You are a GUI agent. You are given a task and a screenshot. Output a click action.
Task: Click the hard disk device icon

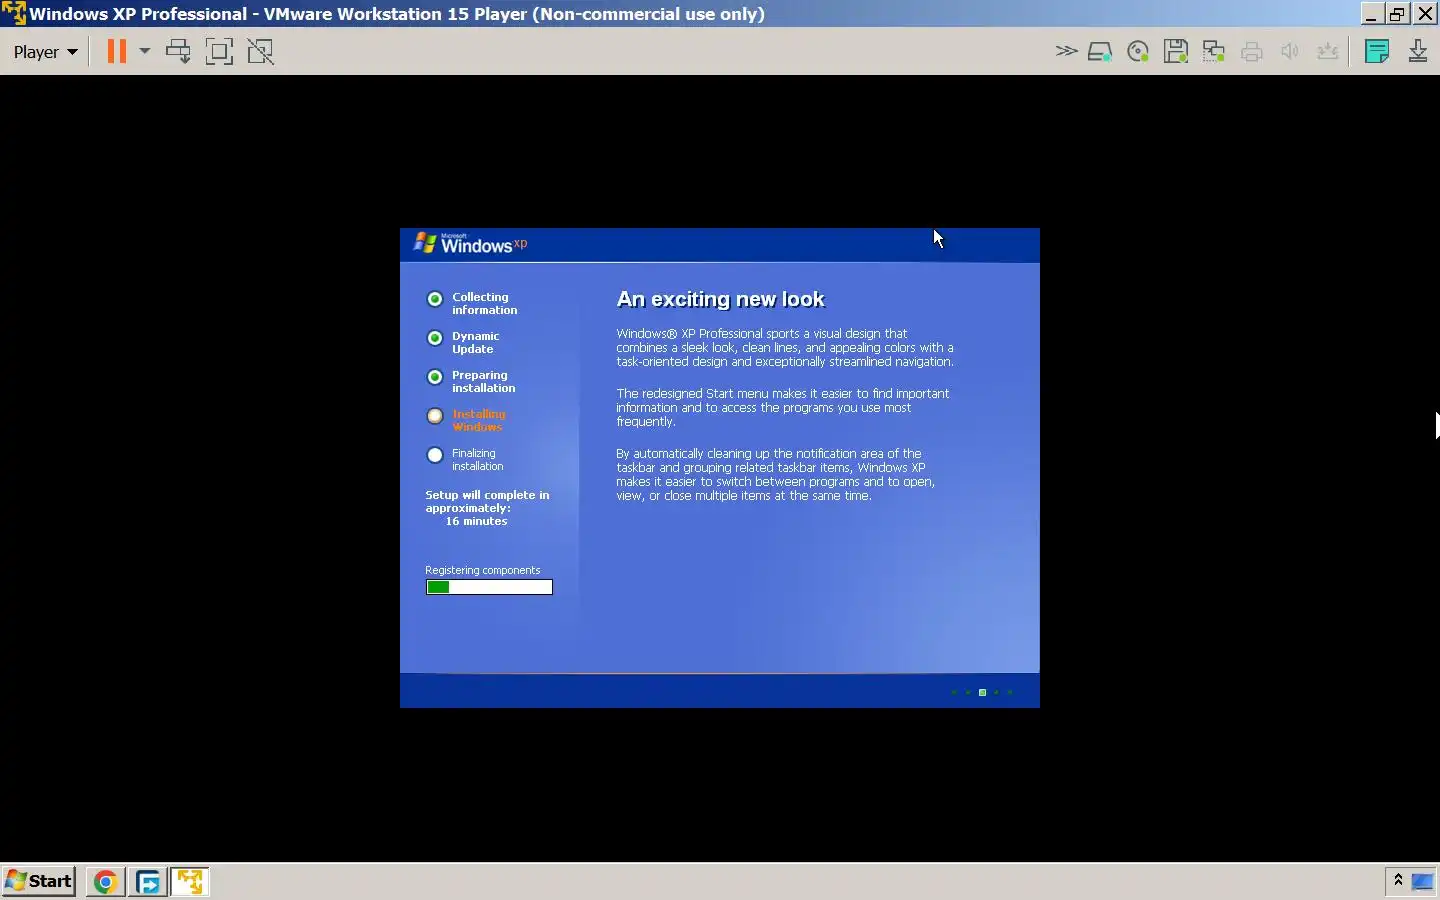pos(1100,52)
